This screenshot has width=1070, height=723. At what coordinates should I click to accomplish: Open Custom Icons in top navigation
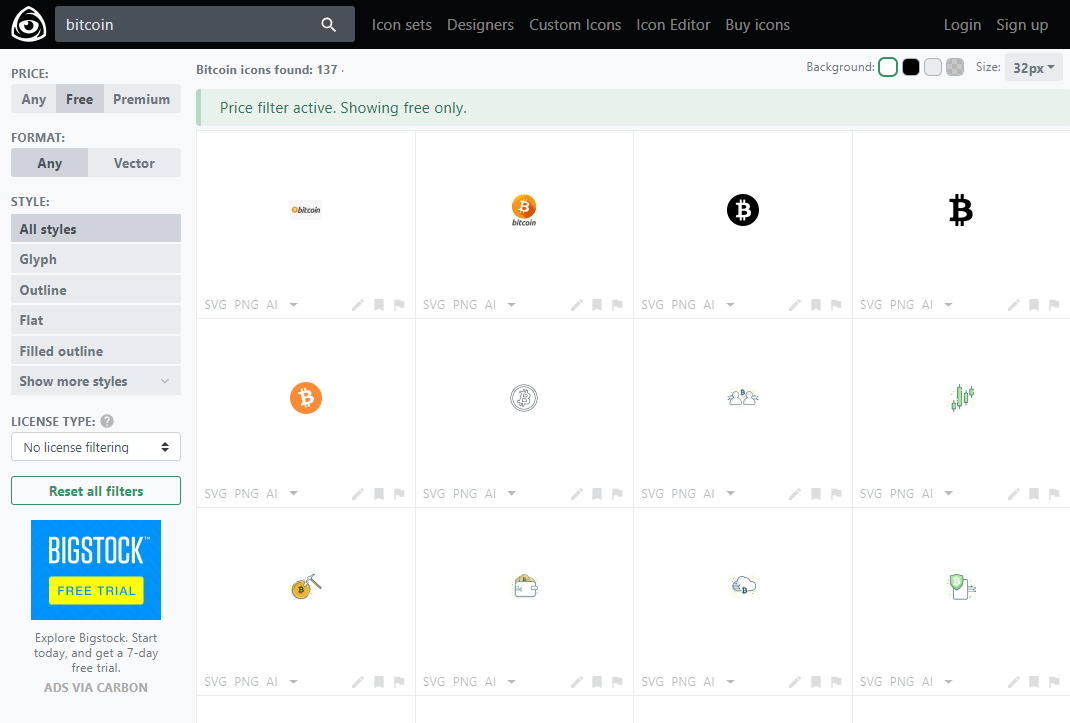(575, 25)
